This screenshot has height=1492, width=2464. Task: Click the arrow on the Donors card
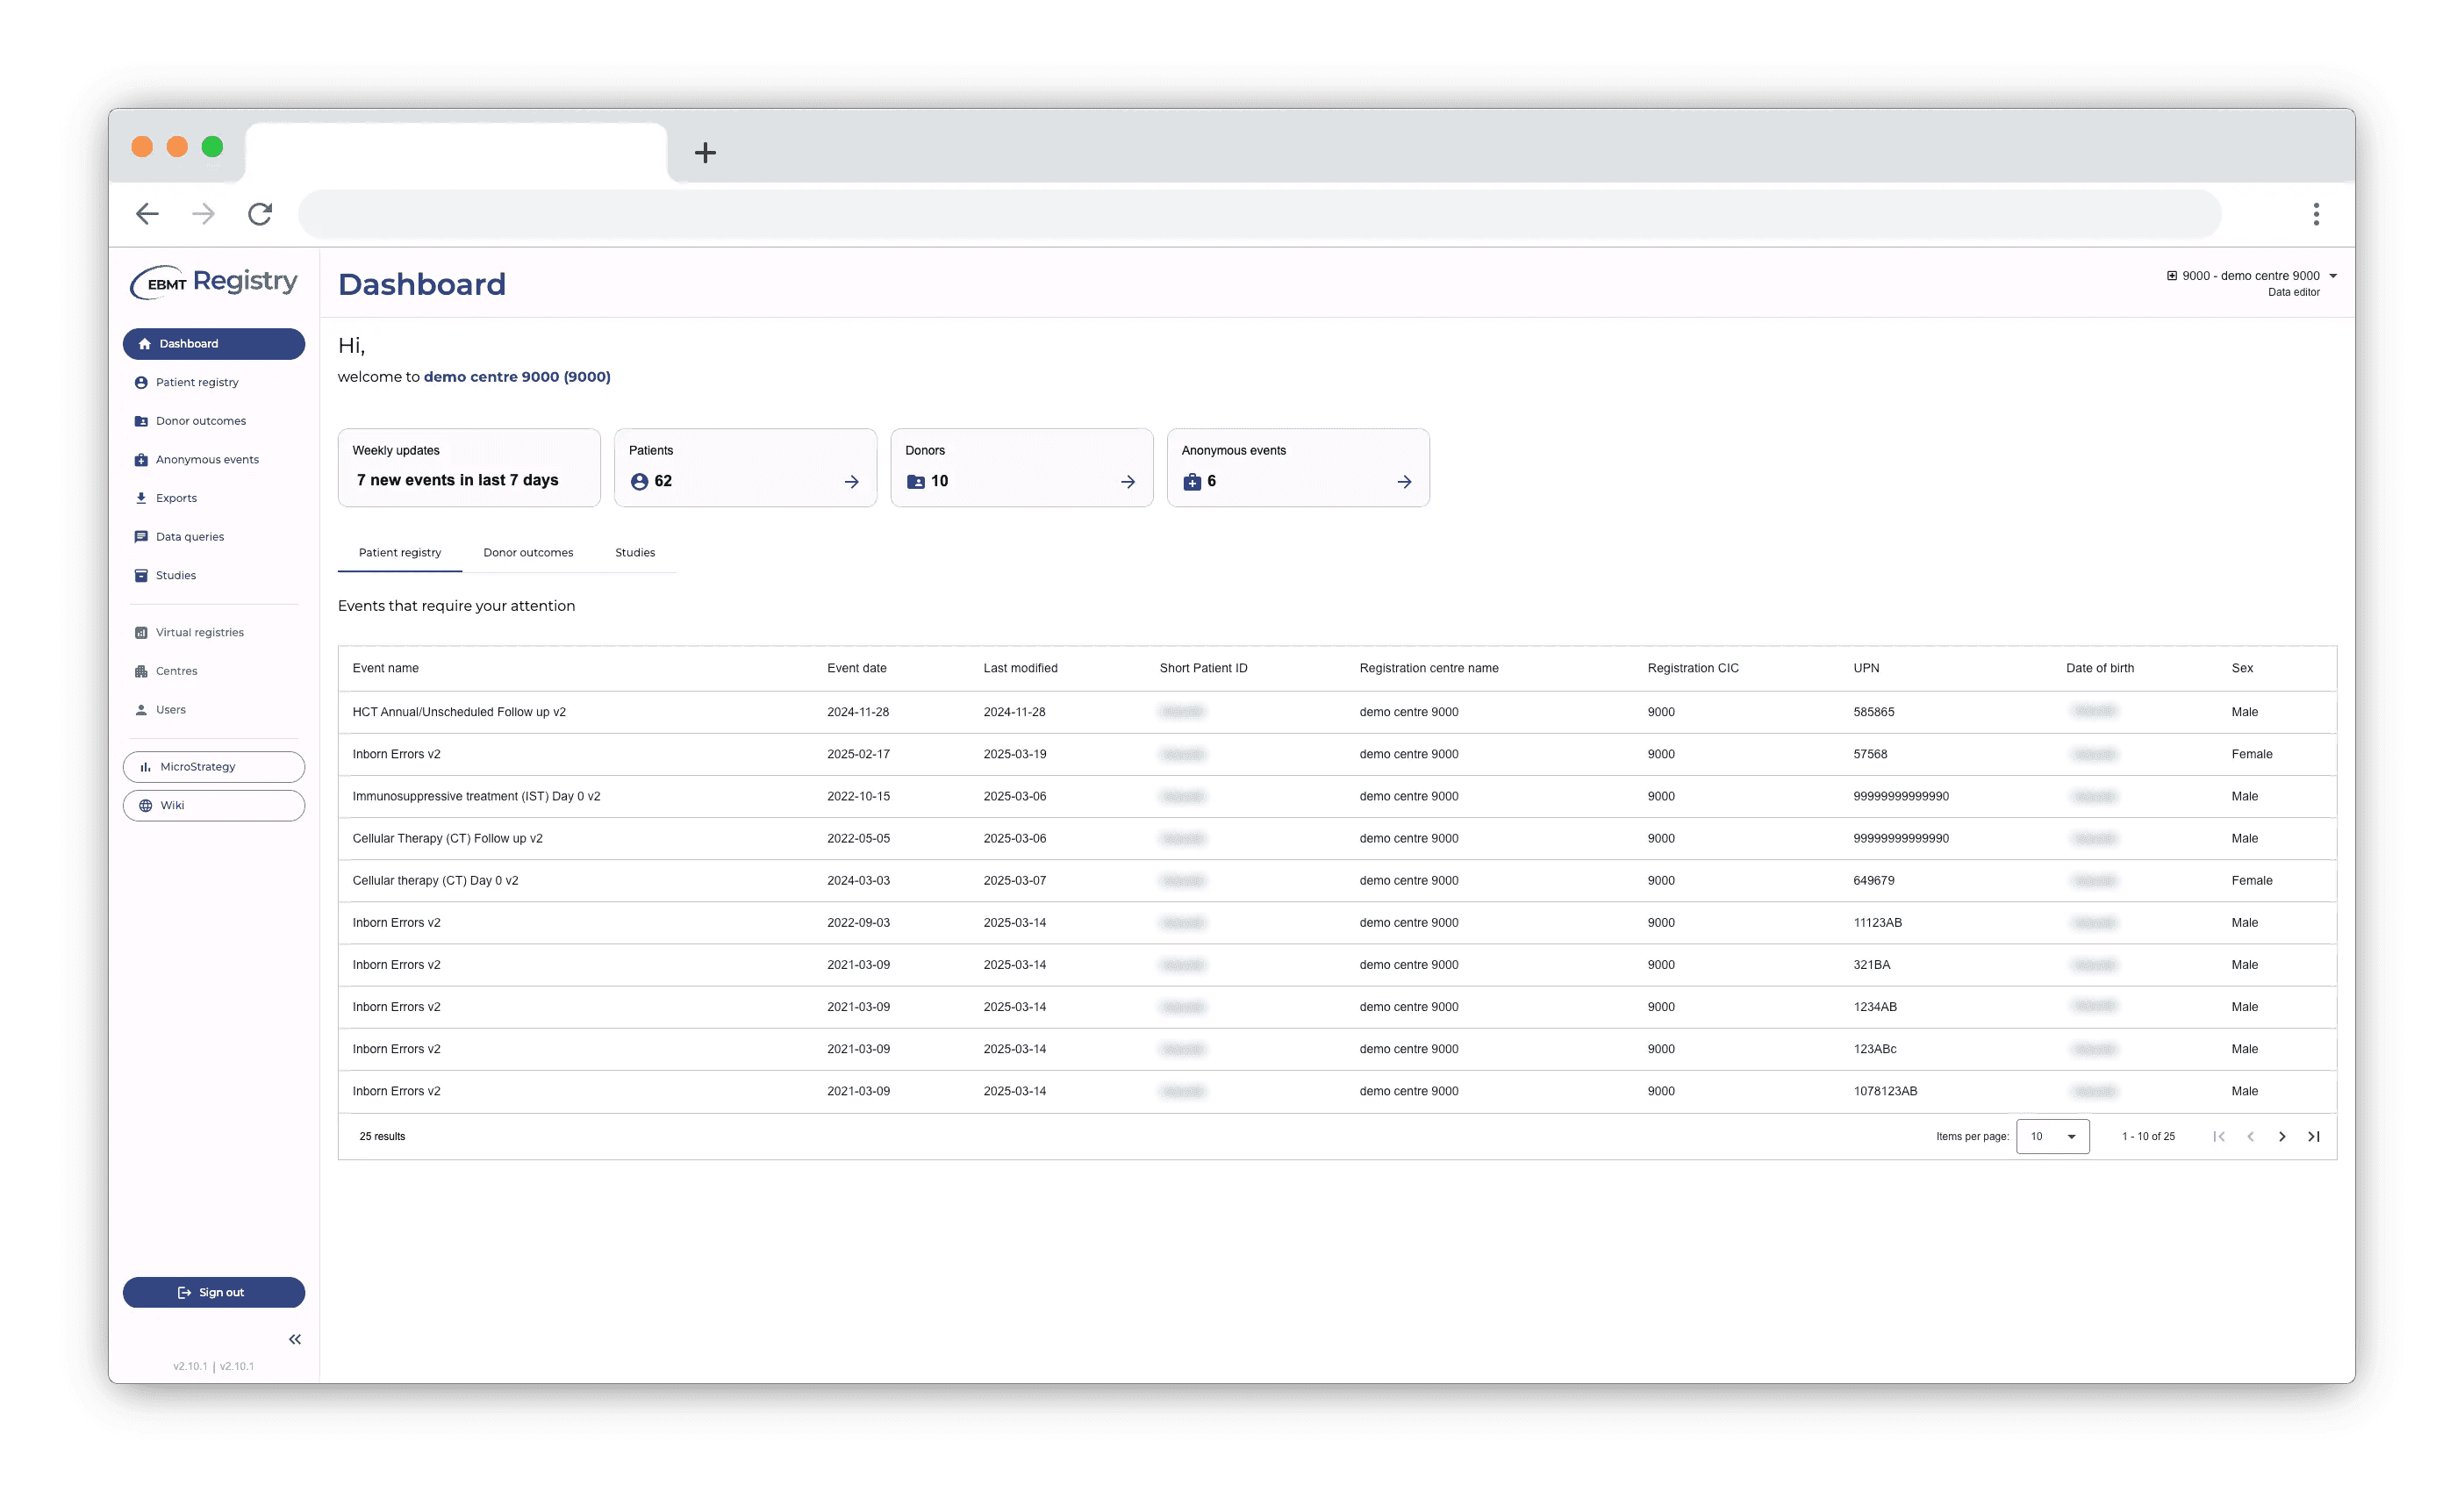[1127, 482]
